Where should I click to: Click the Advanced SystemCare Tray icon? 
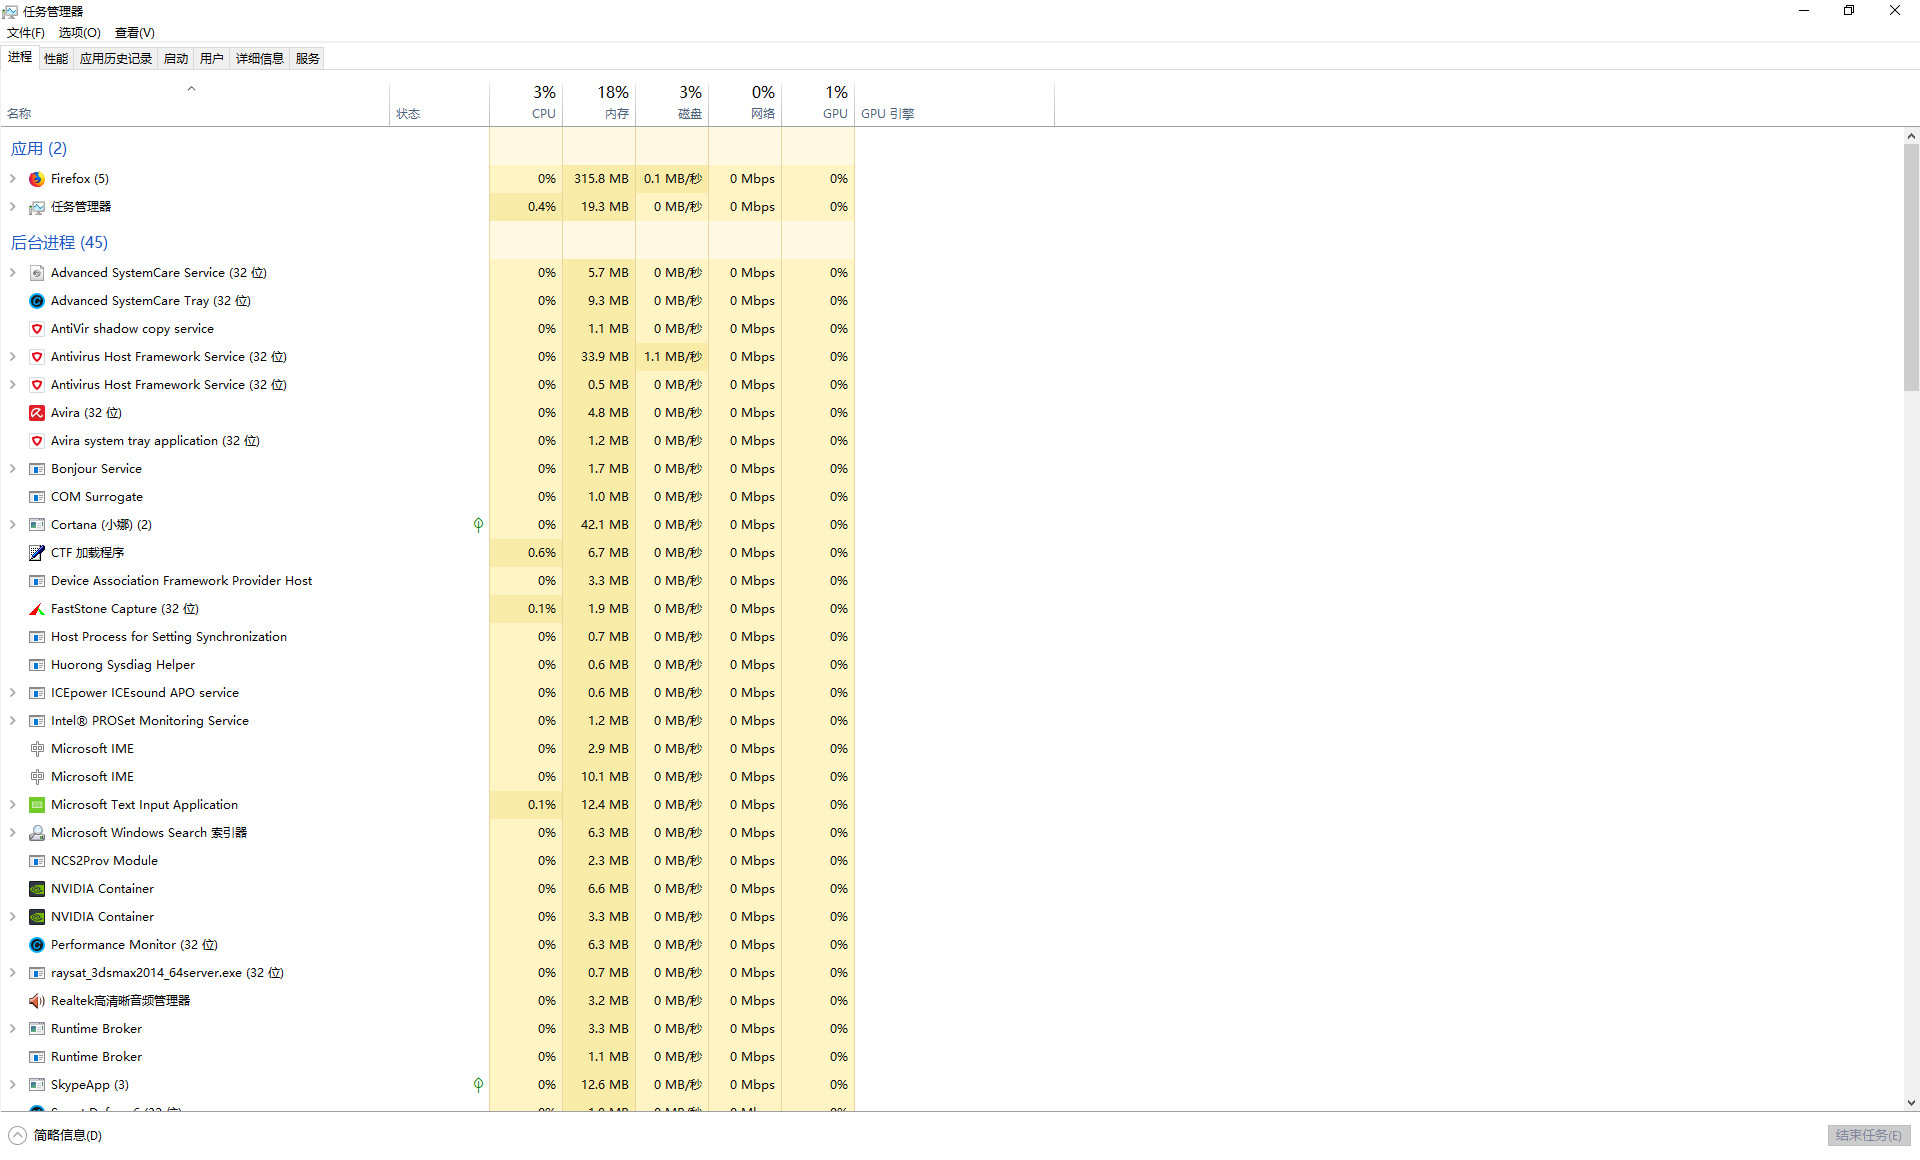[x=37, y=301]
